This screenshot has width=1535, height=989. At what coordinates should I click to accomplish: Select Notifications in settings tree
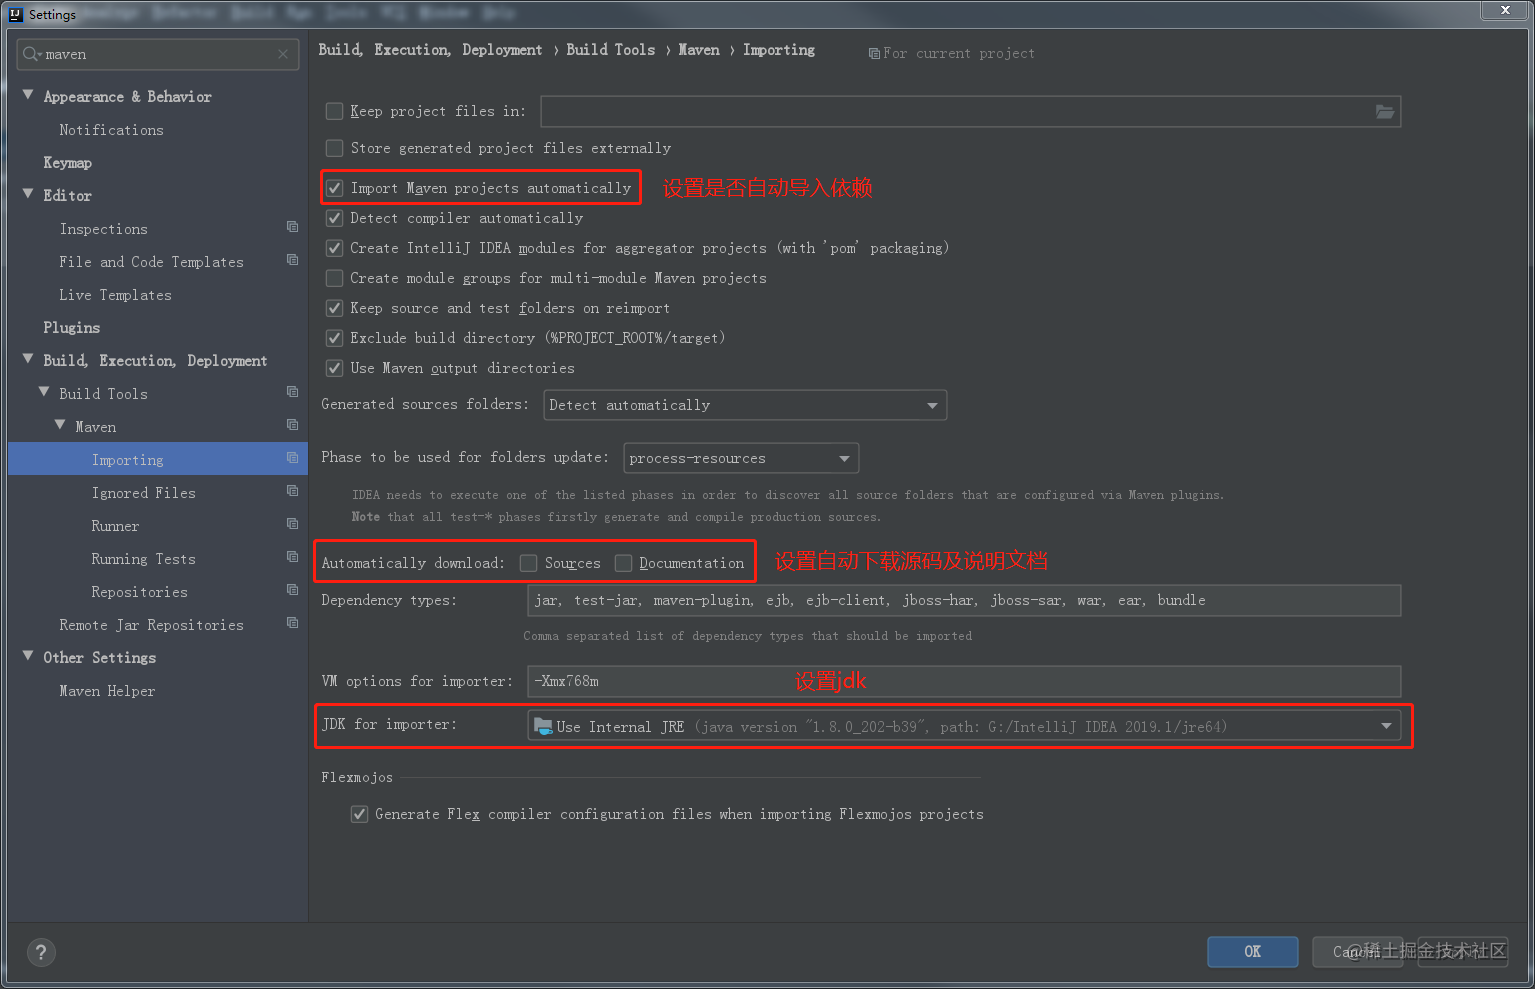point(111,130)
